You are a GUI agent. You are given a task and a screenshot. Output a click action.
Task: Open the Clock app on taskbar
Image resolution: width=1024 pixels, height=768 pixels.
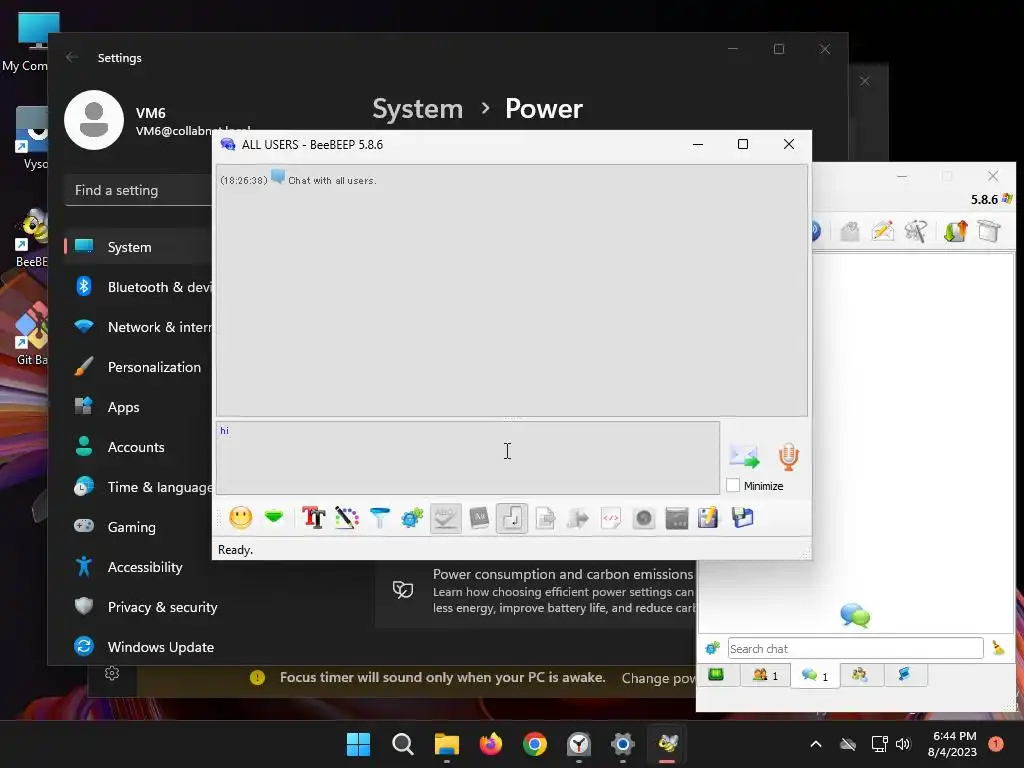tap(579, 744)
